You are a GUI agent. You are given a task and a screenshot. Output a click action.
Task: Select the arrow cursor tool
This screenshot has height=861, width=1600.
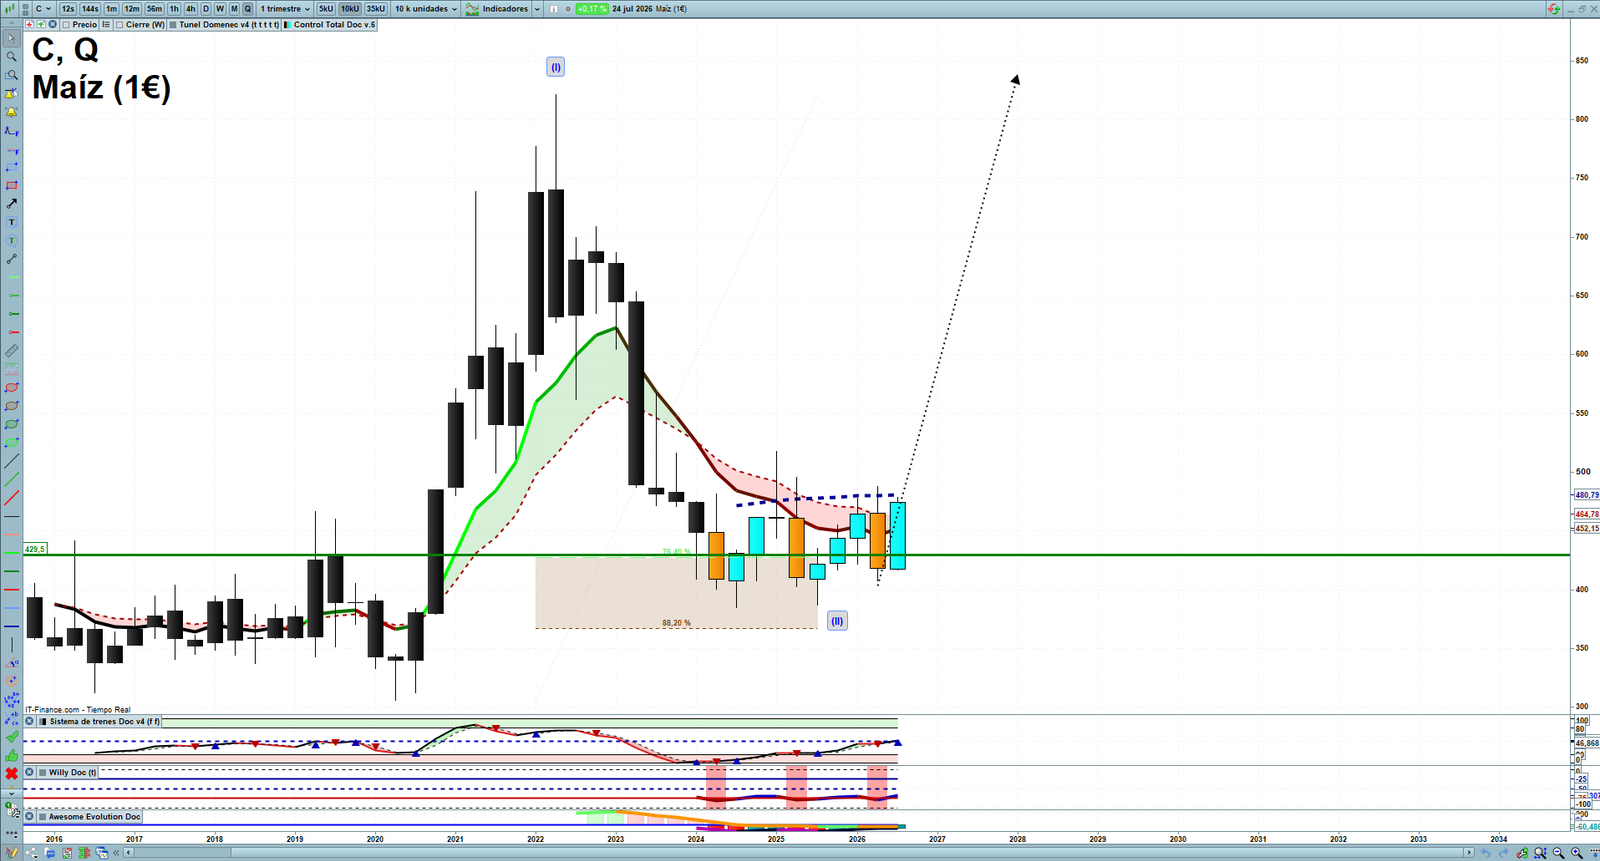point(11,38)
